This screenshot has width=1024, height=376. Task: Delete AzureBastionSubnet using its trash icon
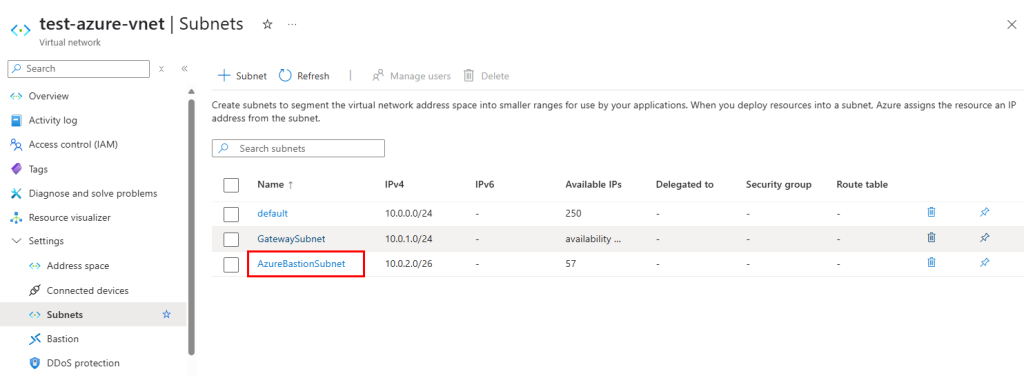point(932,262)
